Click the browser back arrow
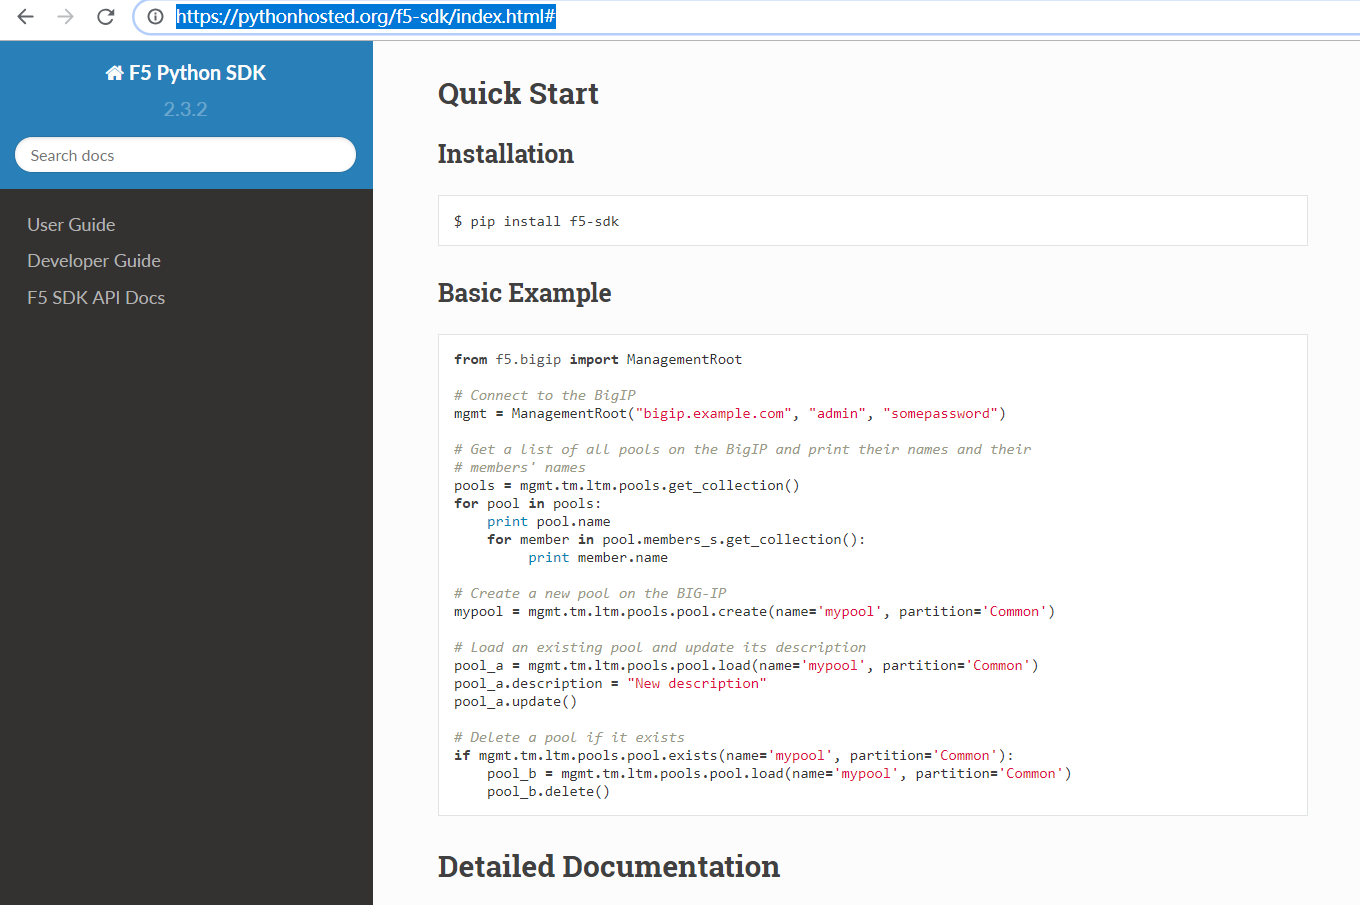Screen dimensions: 1360x905 tap(26, 16)
